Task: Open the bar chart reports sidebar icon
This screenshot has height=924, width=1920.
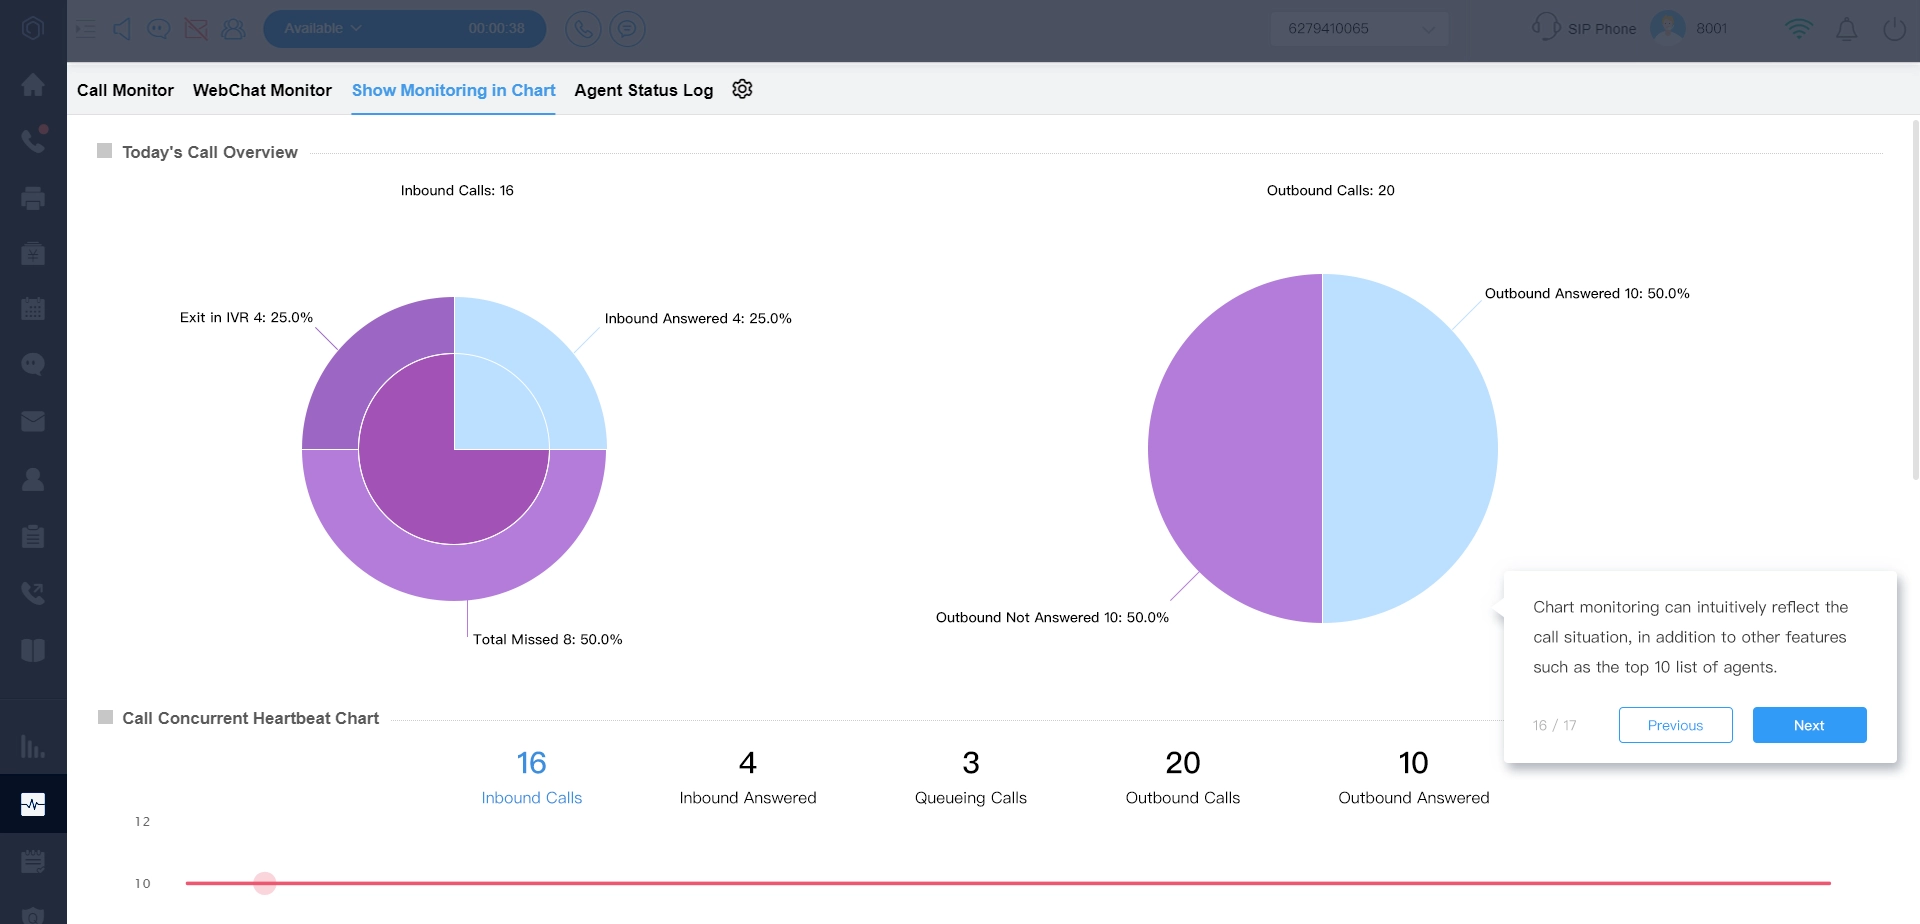Action: tap(33, 747)
